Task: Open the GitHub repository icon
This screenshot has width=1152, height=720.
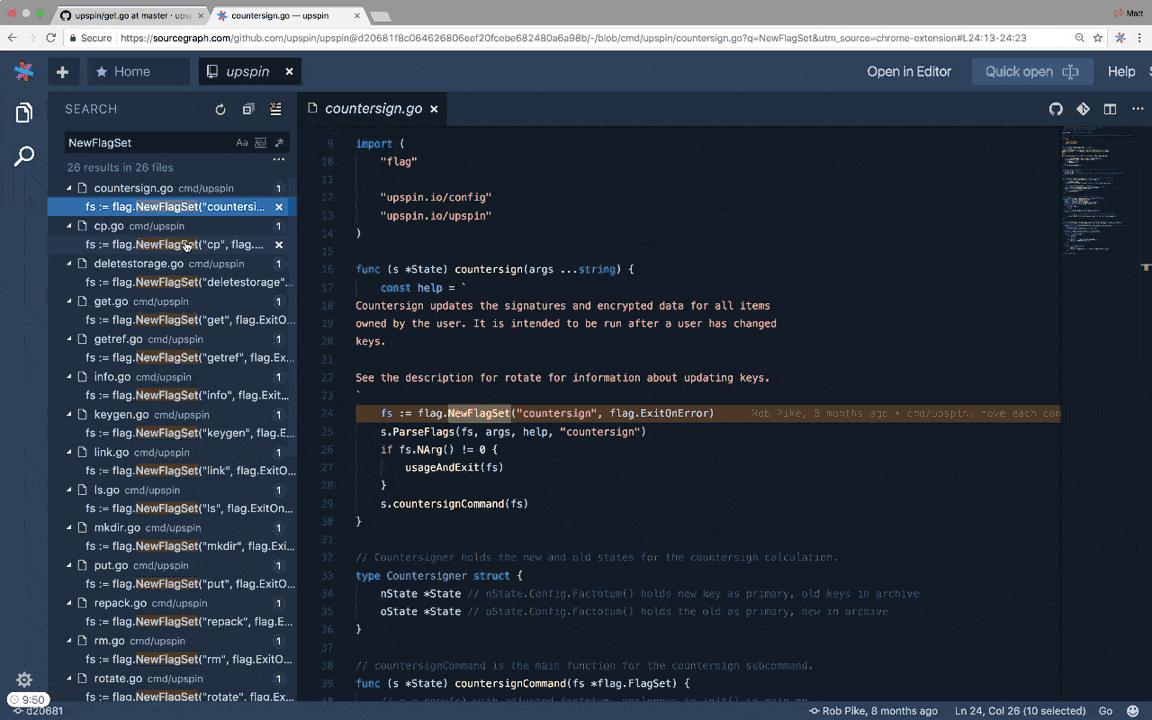Action: [1056, 109]
